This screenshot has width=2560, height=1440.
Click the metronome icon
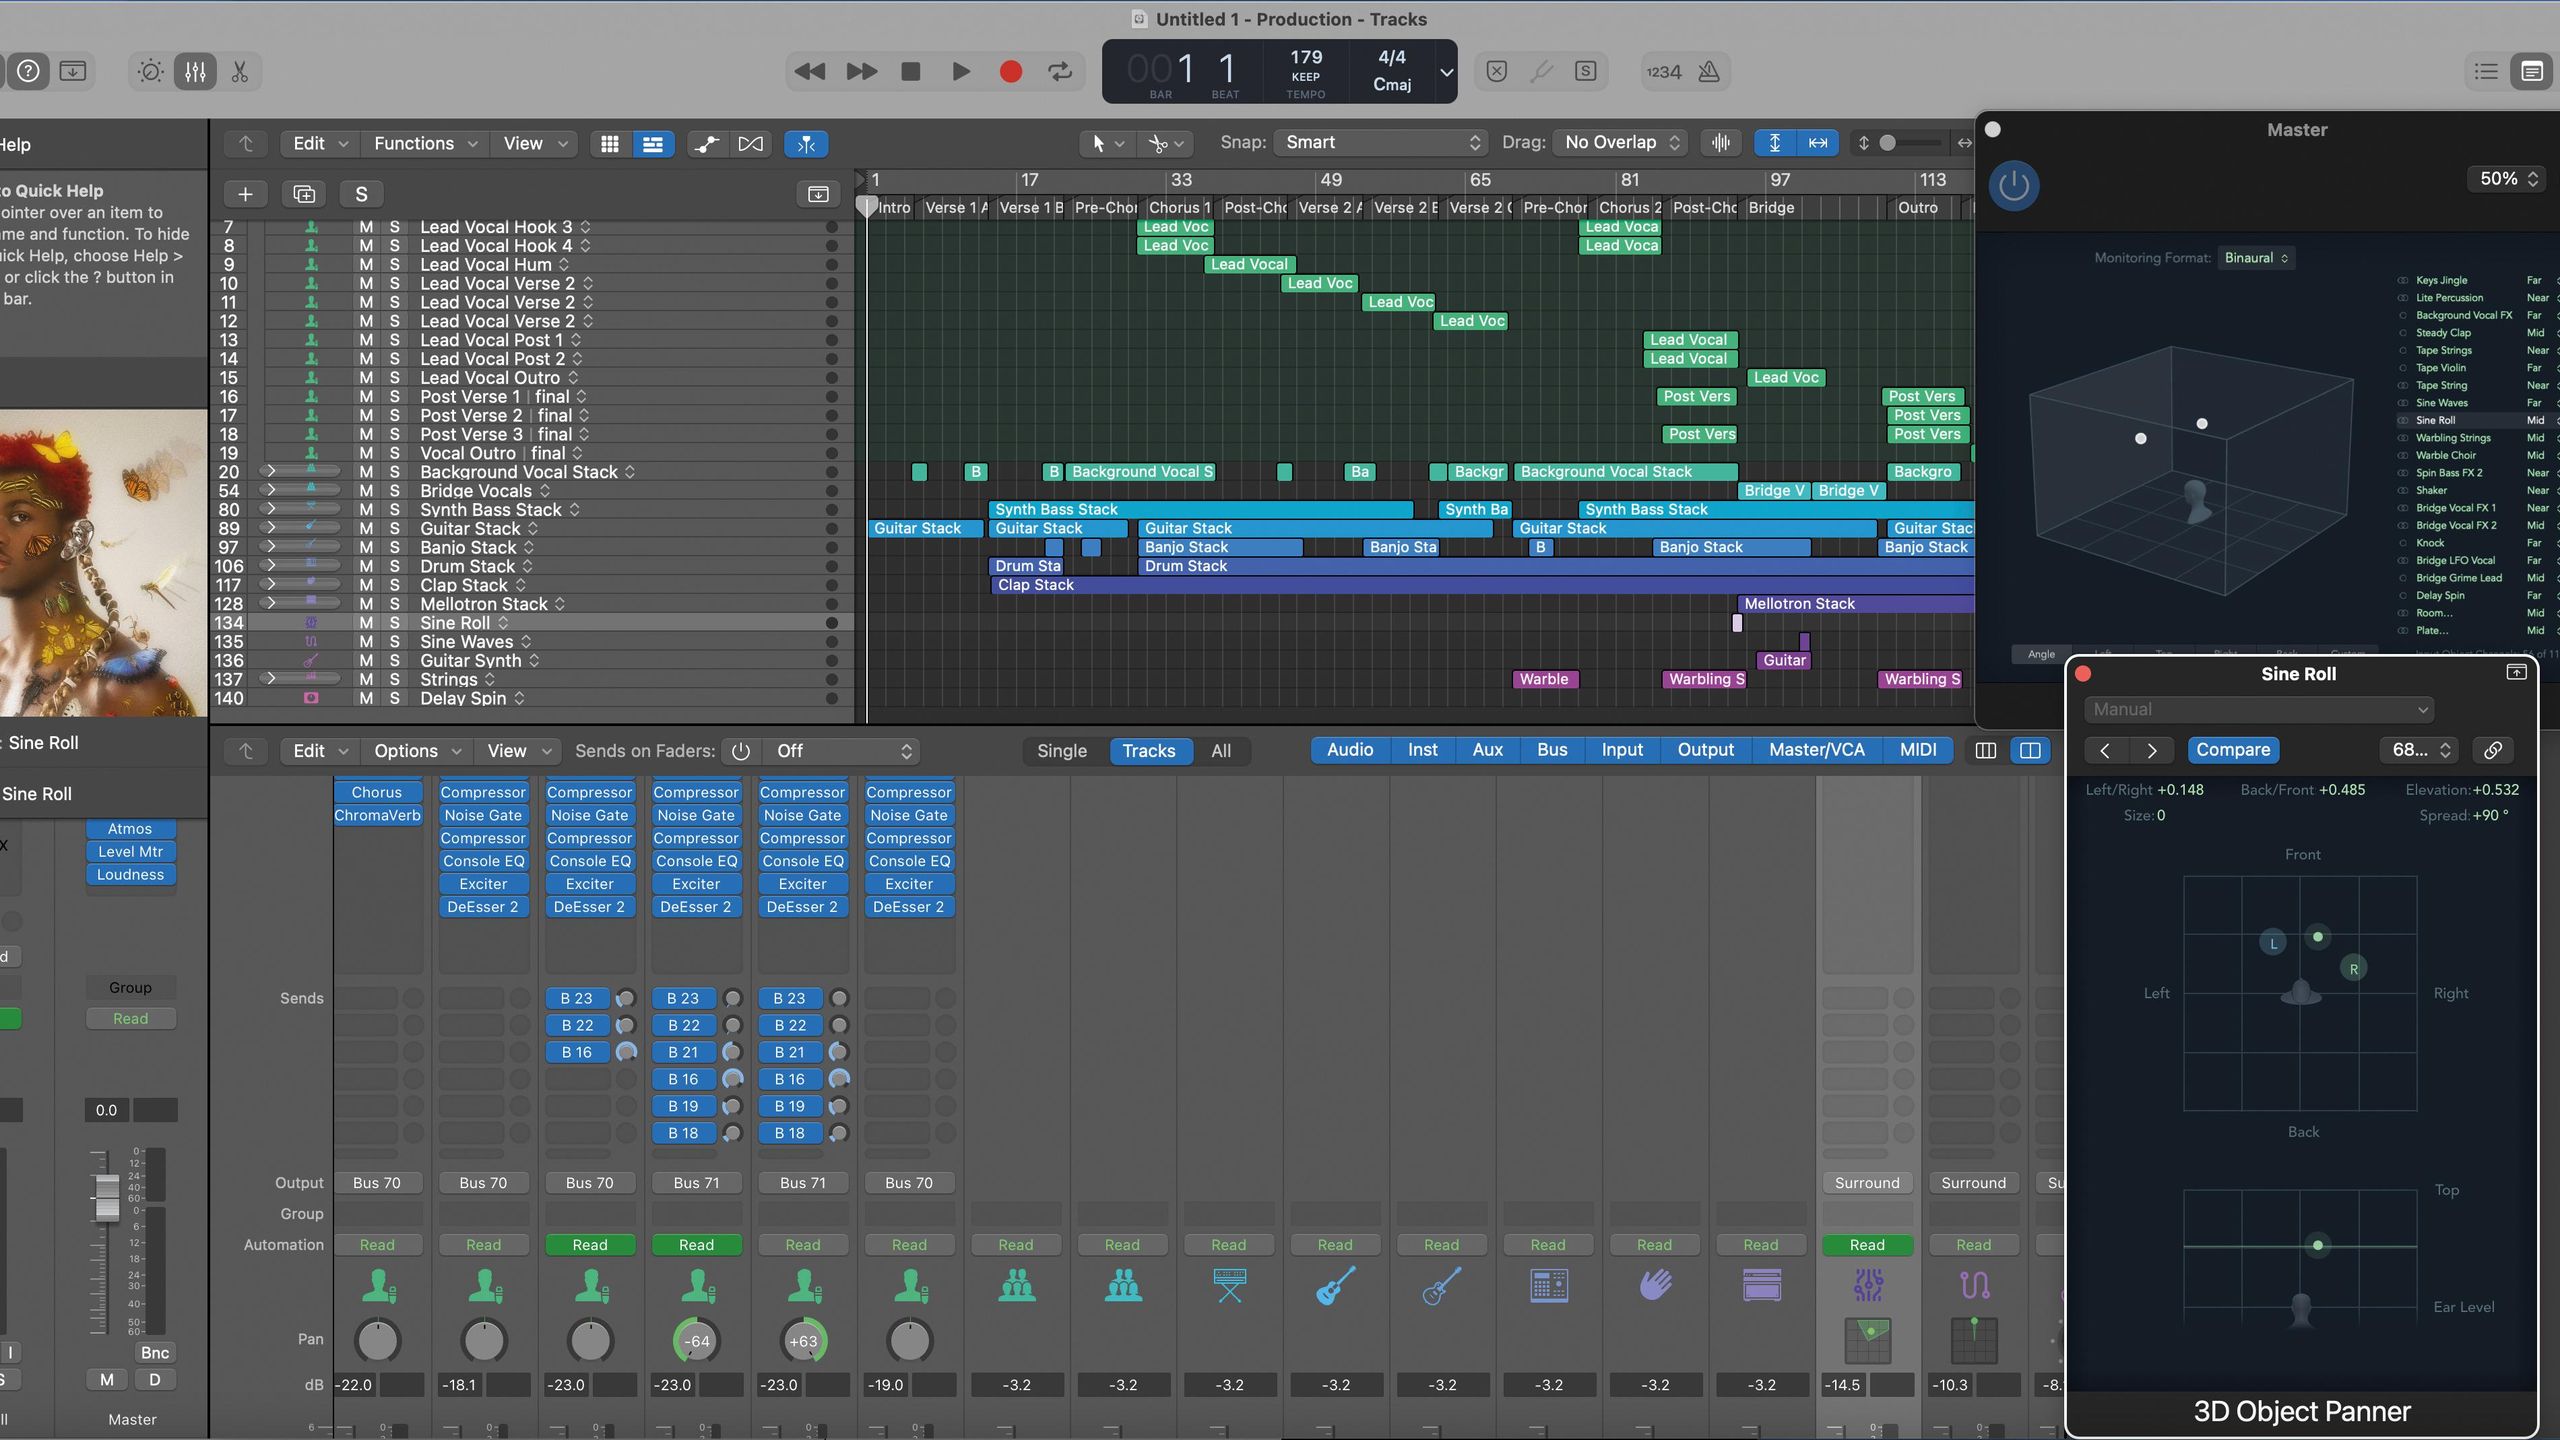[1709, 71]
